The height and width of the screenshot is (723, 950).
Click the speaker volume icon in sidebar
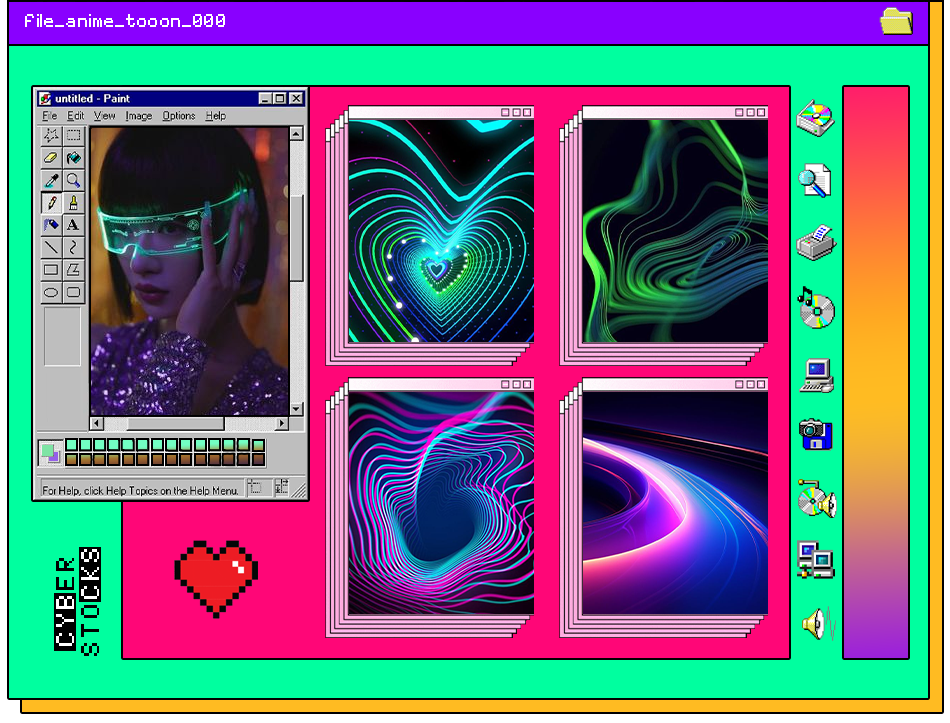point(819,623)
